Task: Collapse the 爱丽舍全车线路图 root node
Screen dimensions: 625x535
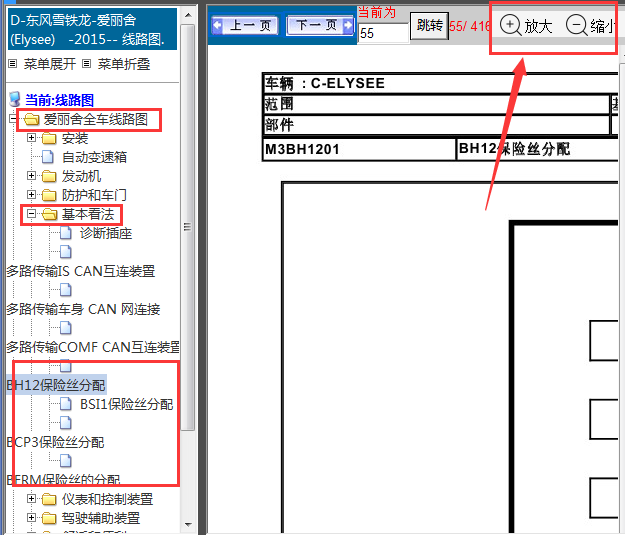Action: coord(13,119)
